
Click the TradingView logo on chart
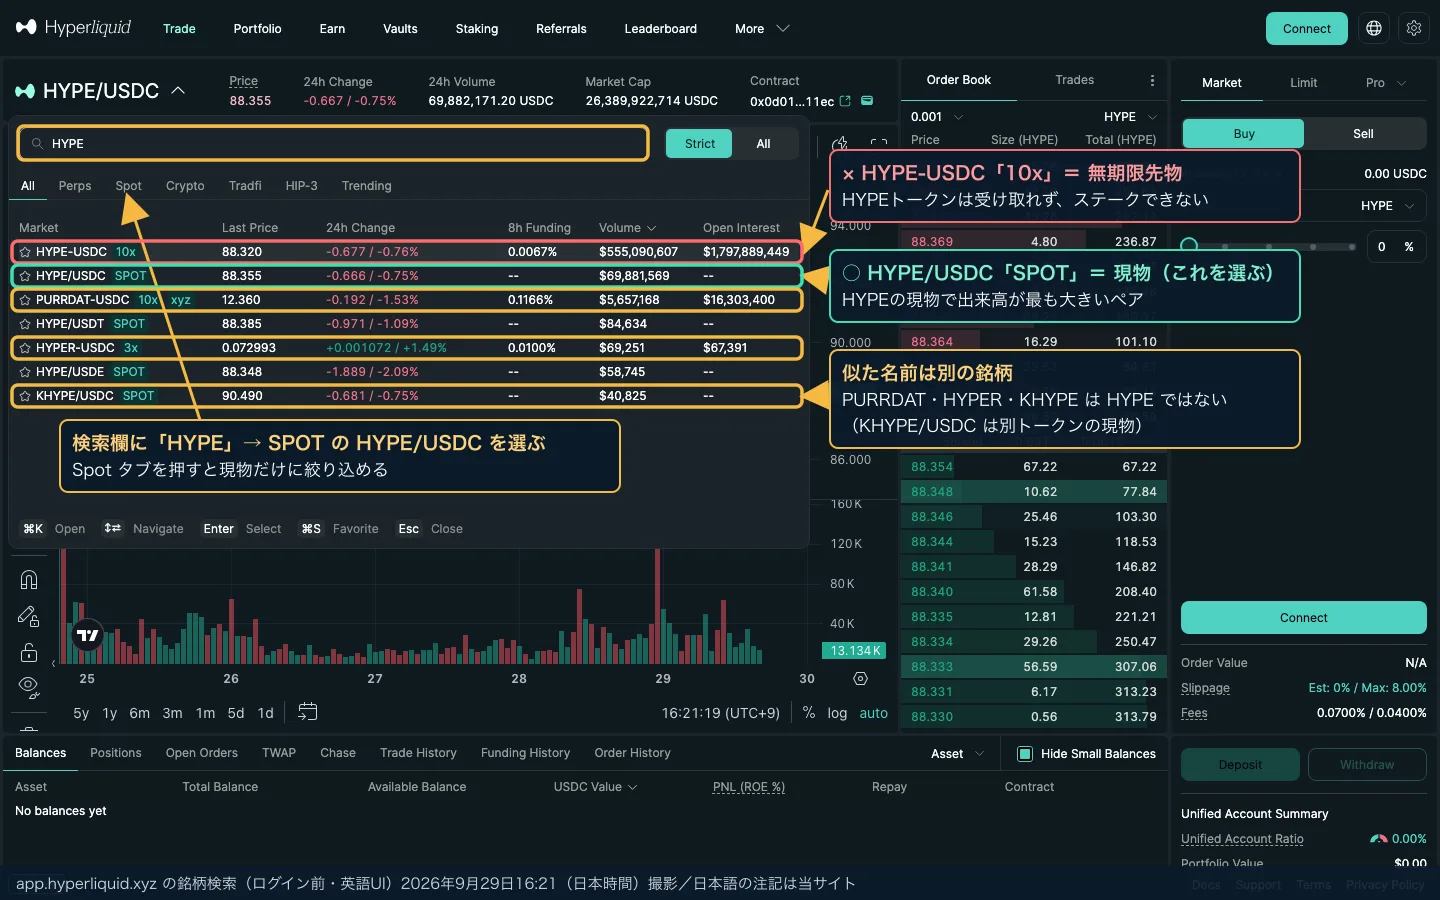(x=88, y=635)
